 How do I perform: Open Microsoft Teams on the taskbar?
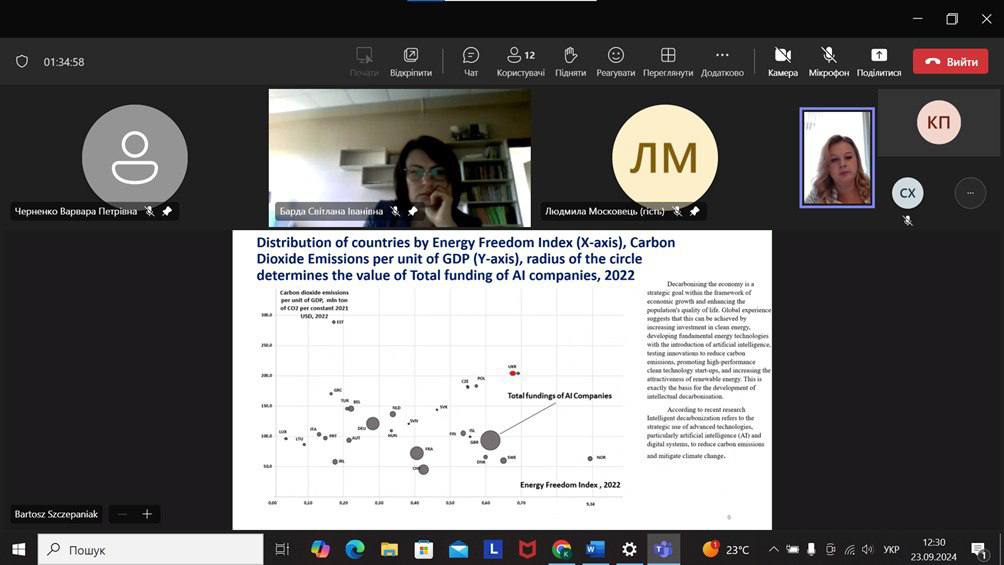click(x=663, y=549)
